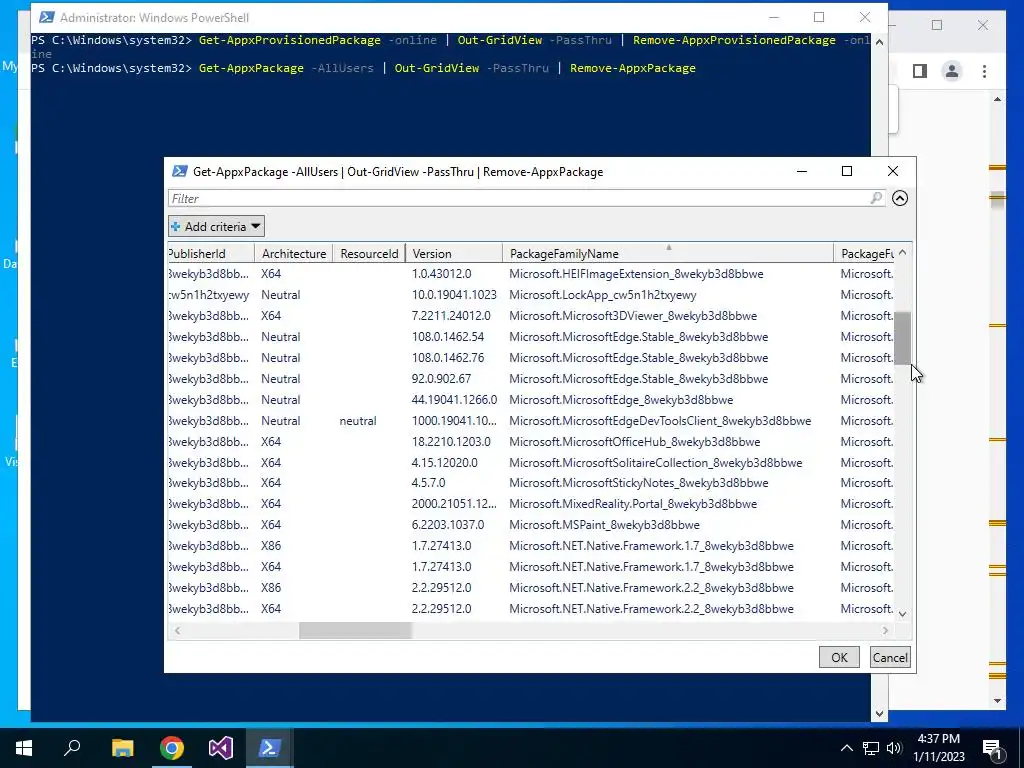This screenshot has height=768, width=1024.
Task: Close the Out-GridView dialog window
Action: pyautogui.click(x=893, y=171)
